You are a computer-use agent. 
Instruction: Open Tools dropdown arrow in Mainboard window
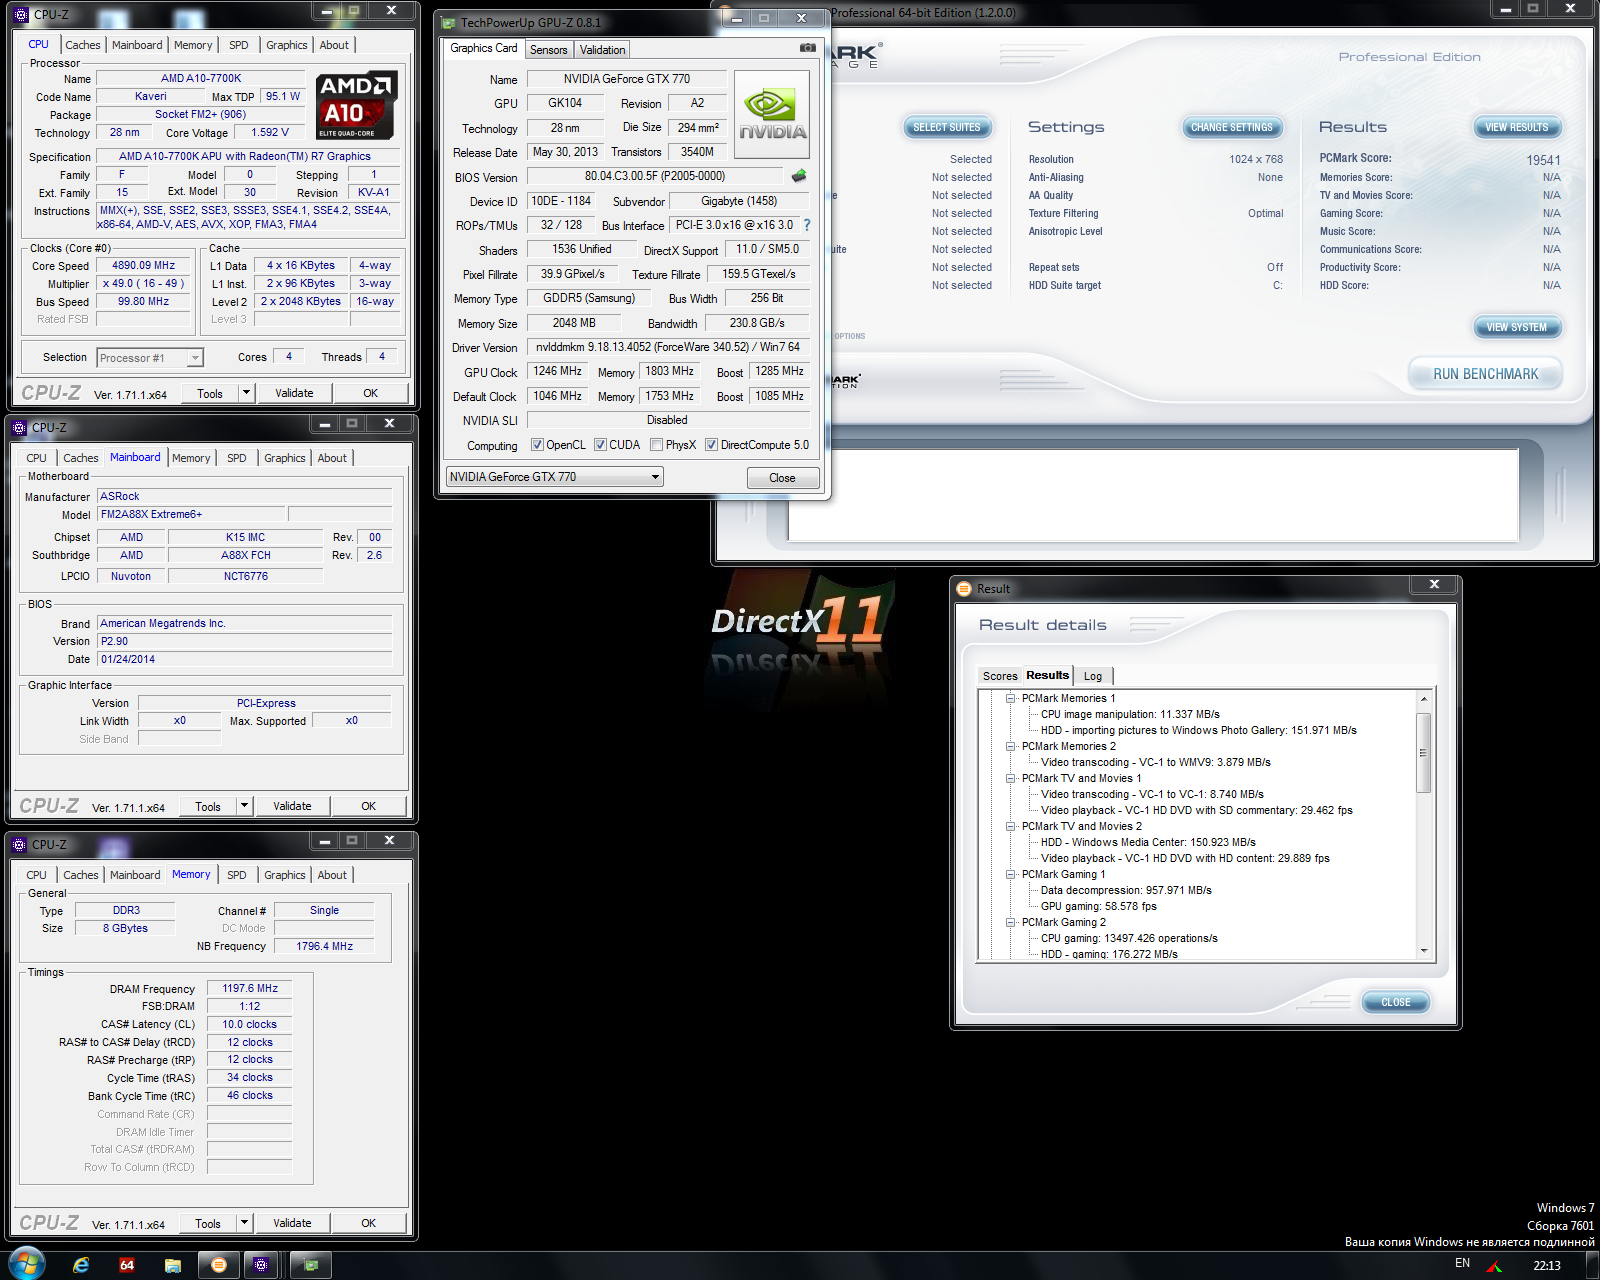(x=244, y=806)
